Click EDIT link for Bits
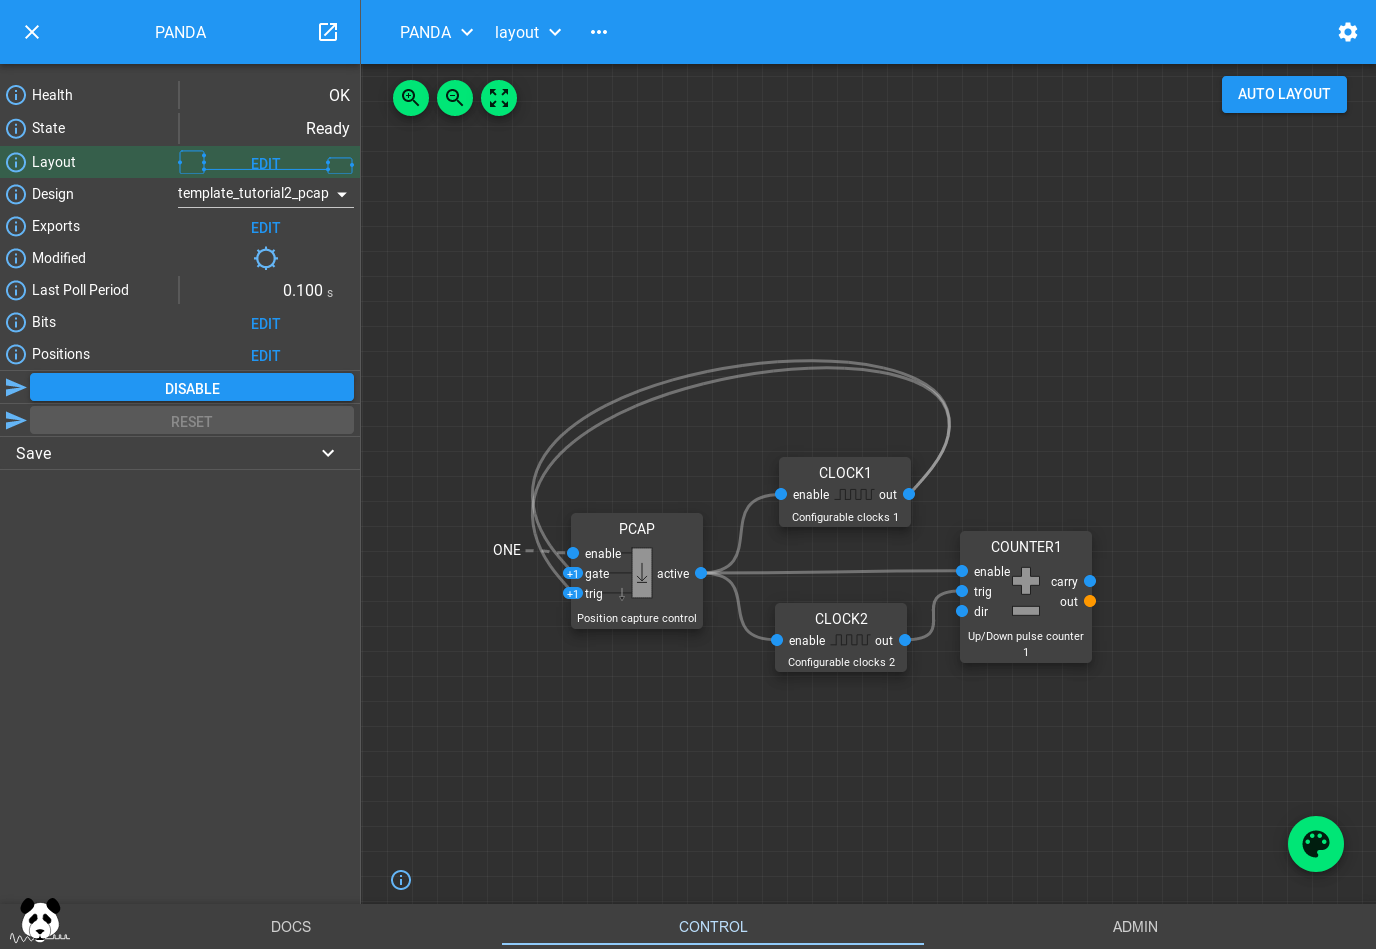Screen dimensions: 1376x949 coord(265,324)
